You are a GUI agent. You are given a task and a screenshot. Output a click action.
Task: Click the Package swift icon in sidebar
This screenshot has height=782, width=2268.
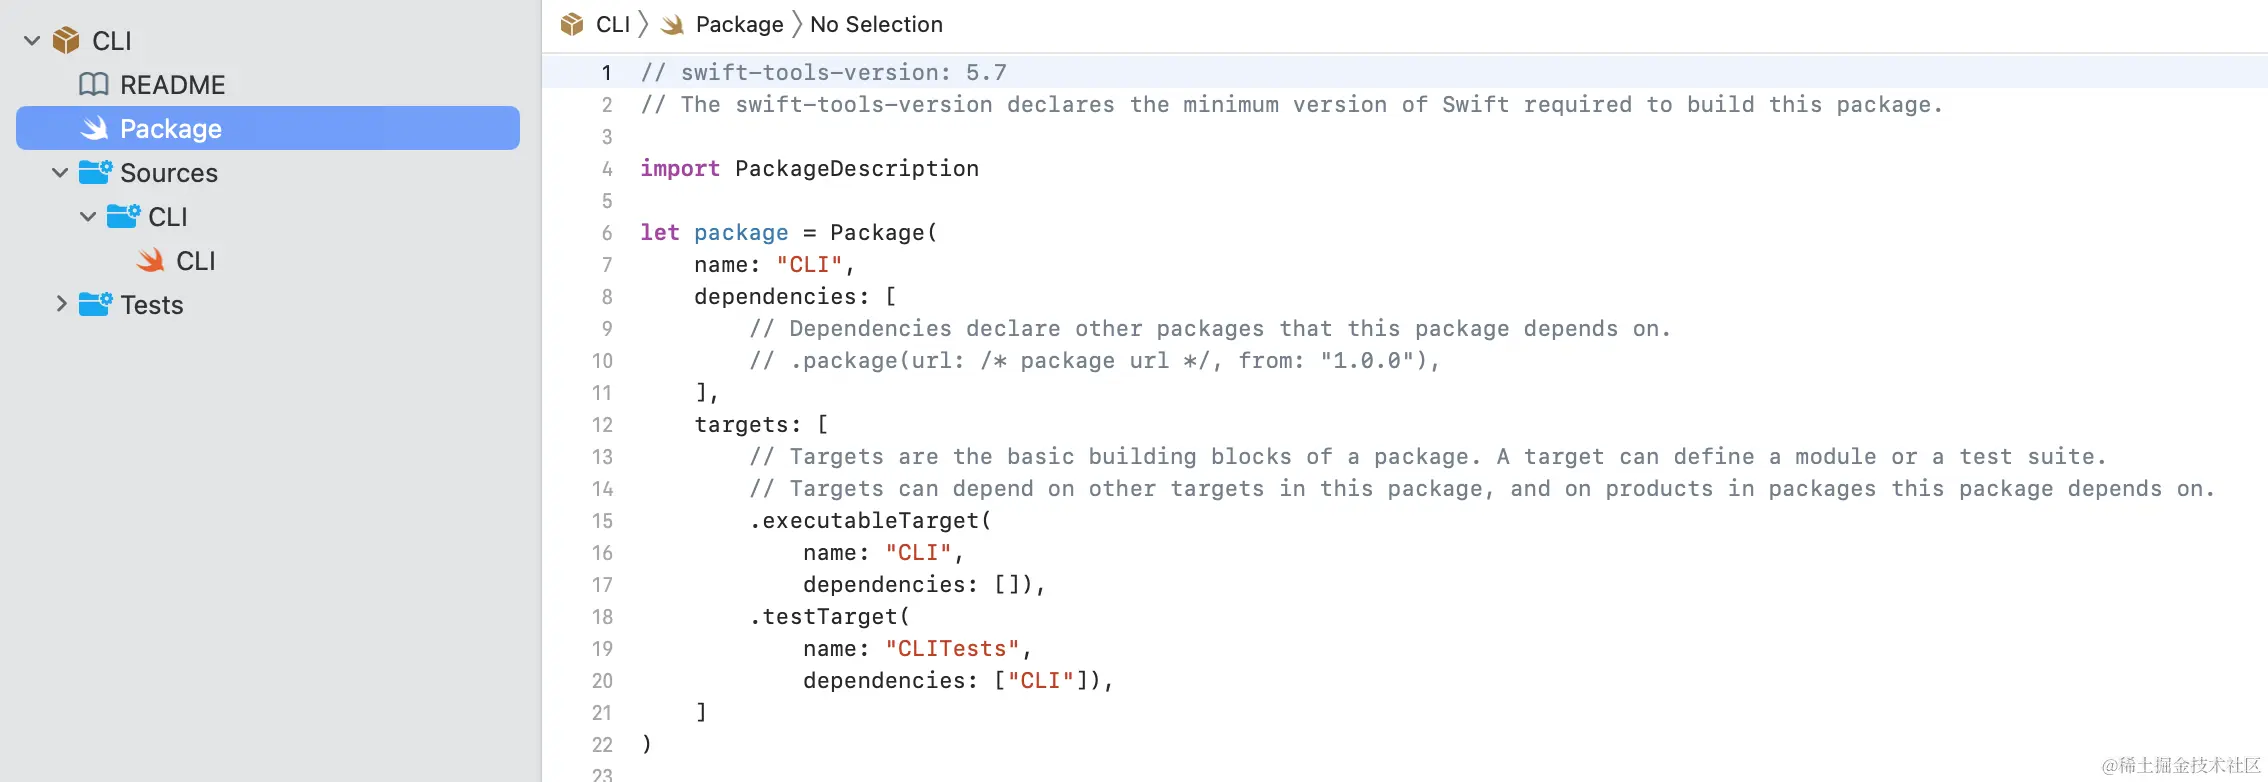pyautogui.click(x=95, y=128)
